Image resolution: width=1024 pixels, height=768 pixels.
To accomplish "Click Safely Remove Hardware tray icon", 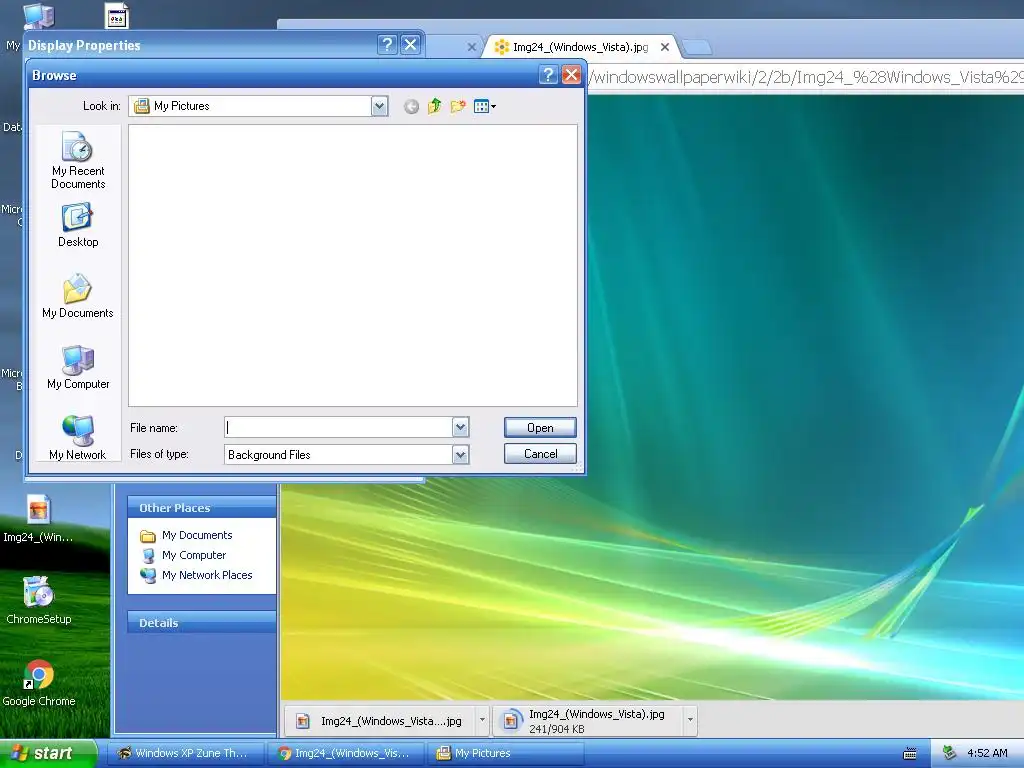I will point(950,754).
